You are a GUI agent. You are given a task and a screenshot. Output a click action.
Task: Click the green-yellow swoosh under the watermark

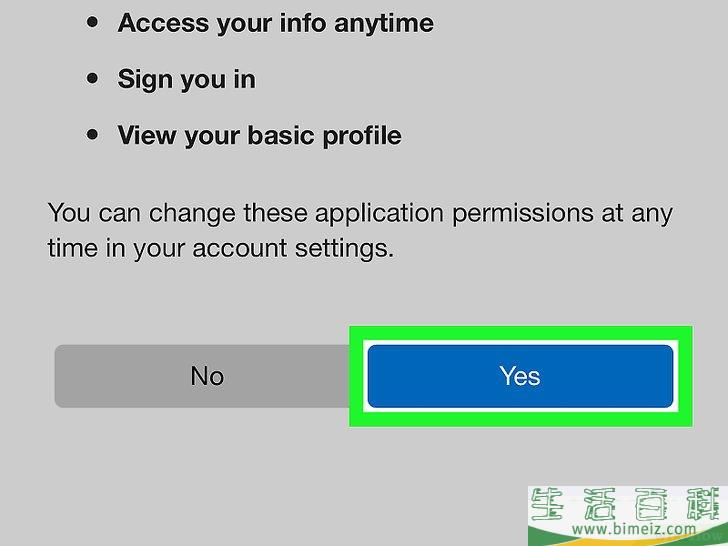click(x=627, y=540)
